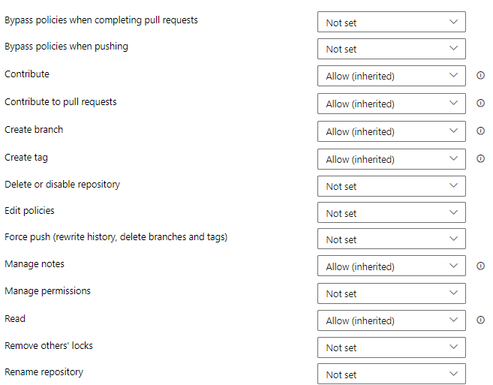Click info icon next to Contribute permission
The height and width of the screenshot is (385, 493).
click(x=480, y=76)
